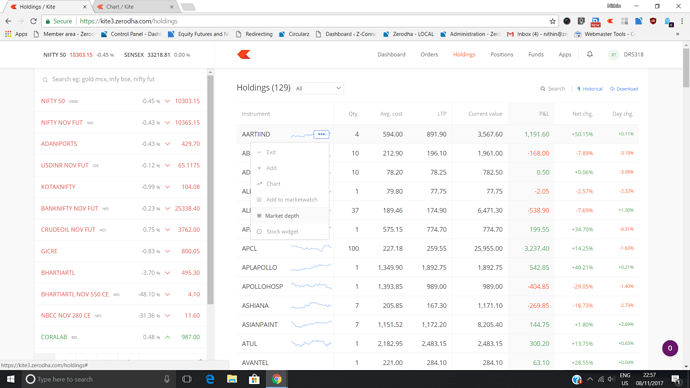
Task: Expand the KOTAKNIFTY watchlist chevron
Action: pyautogui.click(x=167, y=187)
